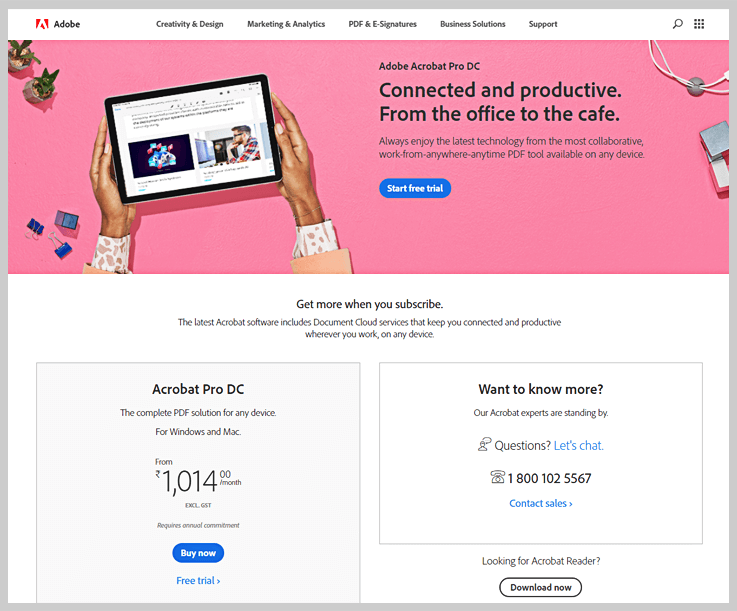This screenshot has width=737, height=611.
Task: Open the Support menu item
Action: pos(543,24)
